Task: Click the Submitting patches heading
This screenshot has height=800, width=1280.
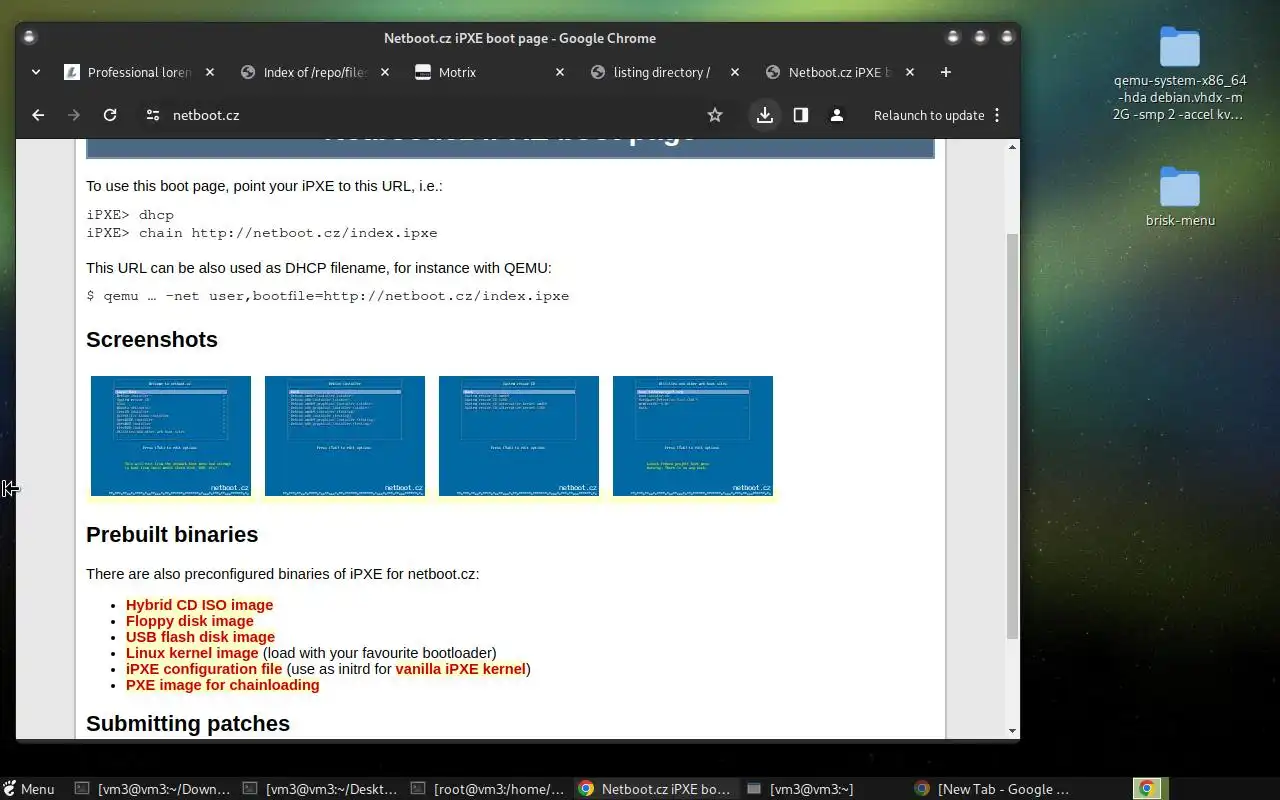Action: click(188, 724)
